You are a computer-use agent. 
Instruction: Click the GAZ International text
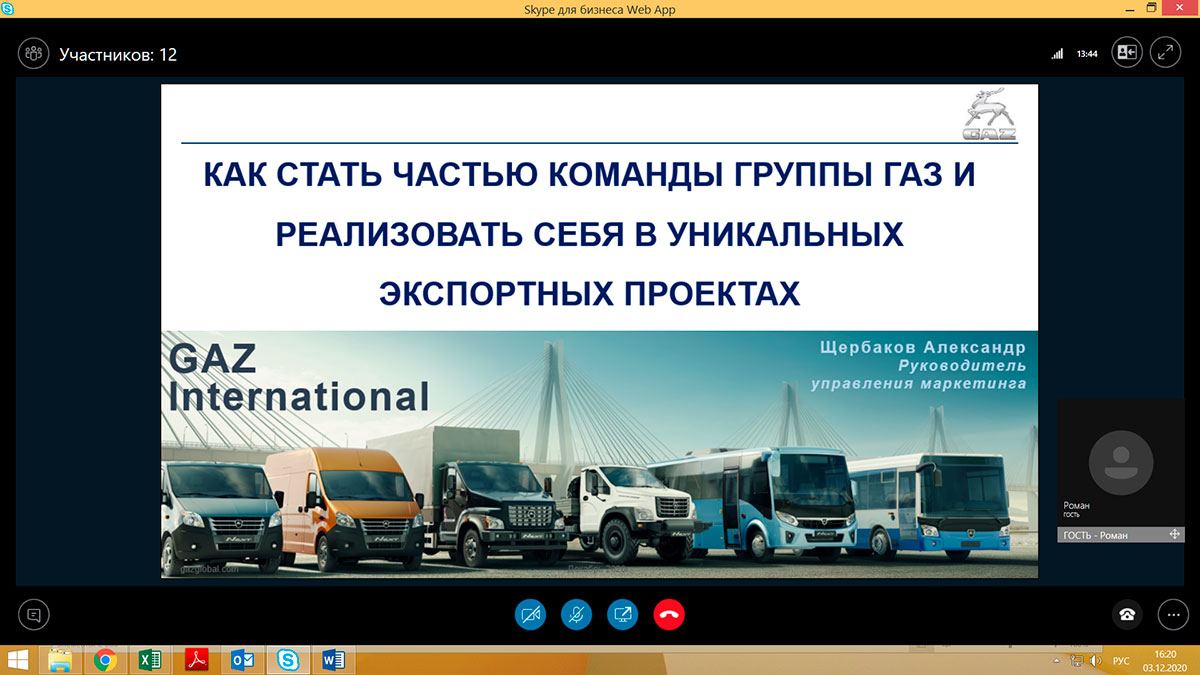point(299,376)
